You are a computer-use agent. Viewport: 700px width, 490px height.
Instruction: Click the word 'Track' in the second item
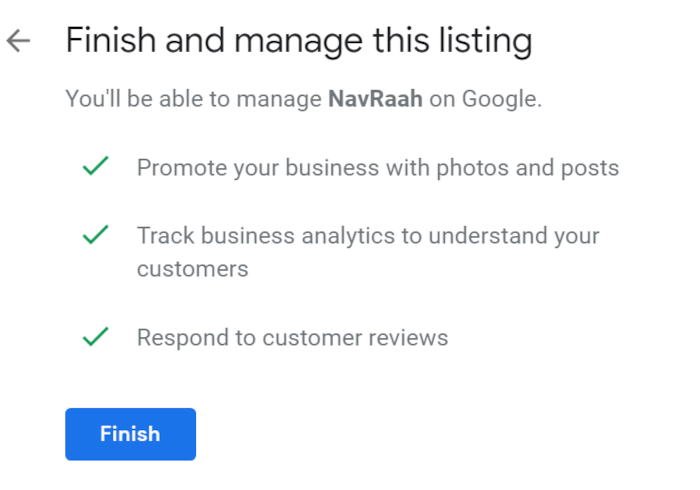(166, 235)
